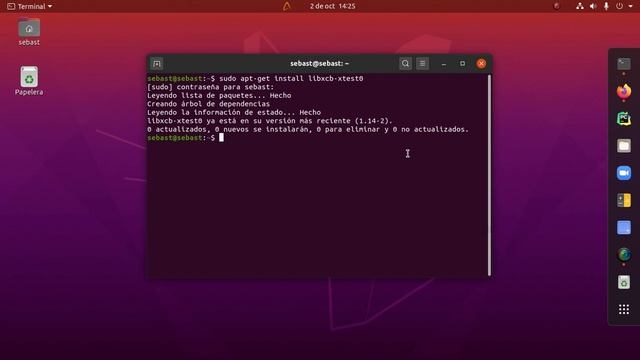The width and height of the screenshot is (640, 360).
Task: Close the terminal window
Action: pos(481,64)
